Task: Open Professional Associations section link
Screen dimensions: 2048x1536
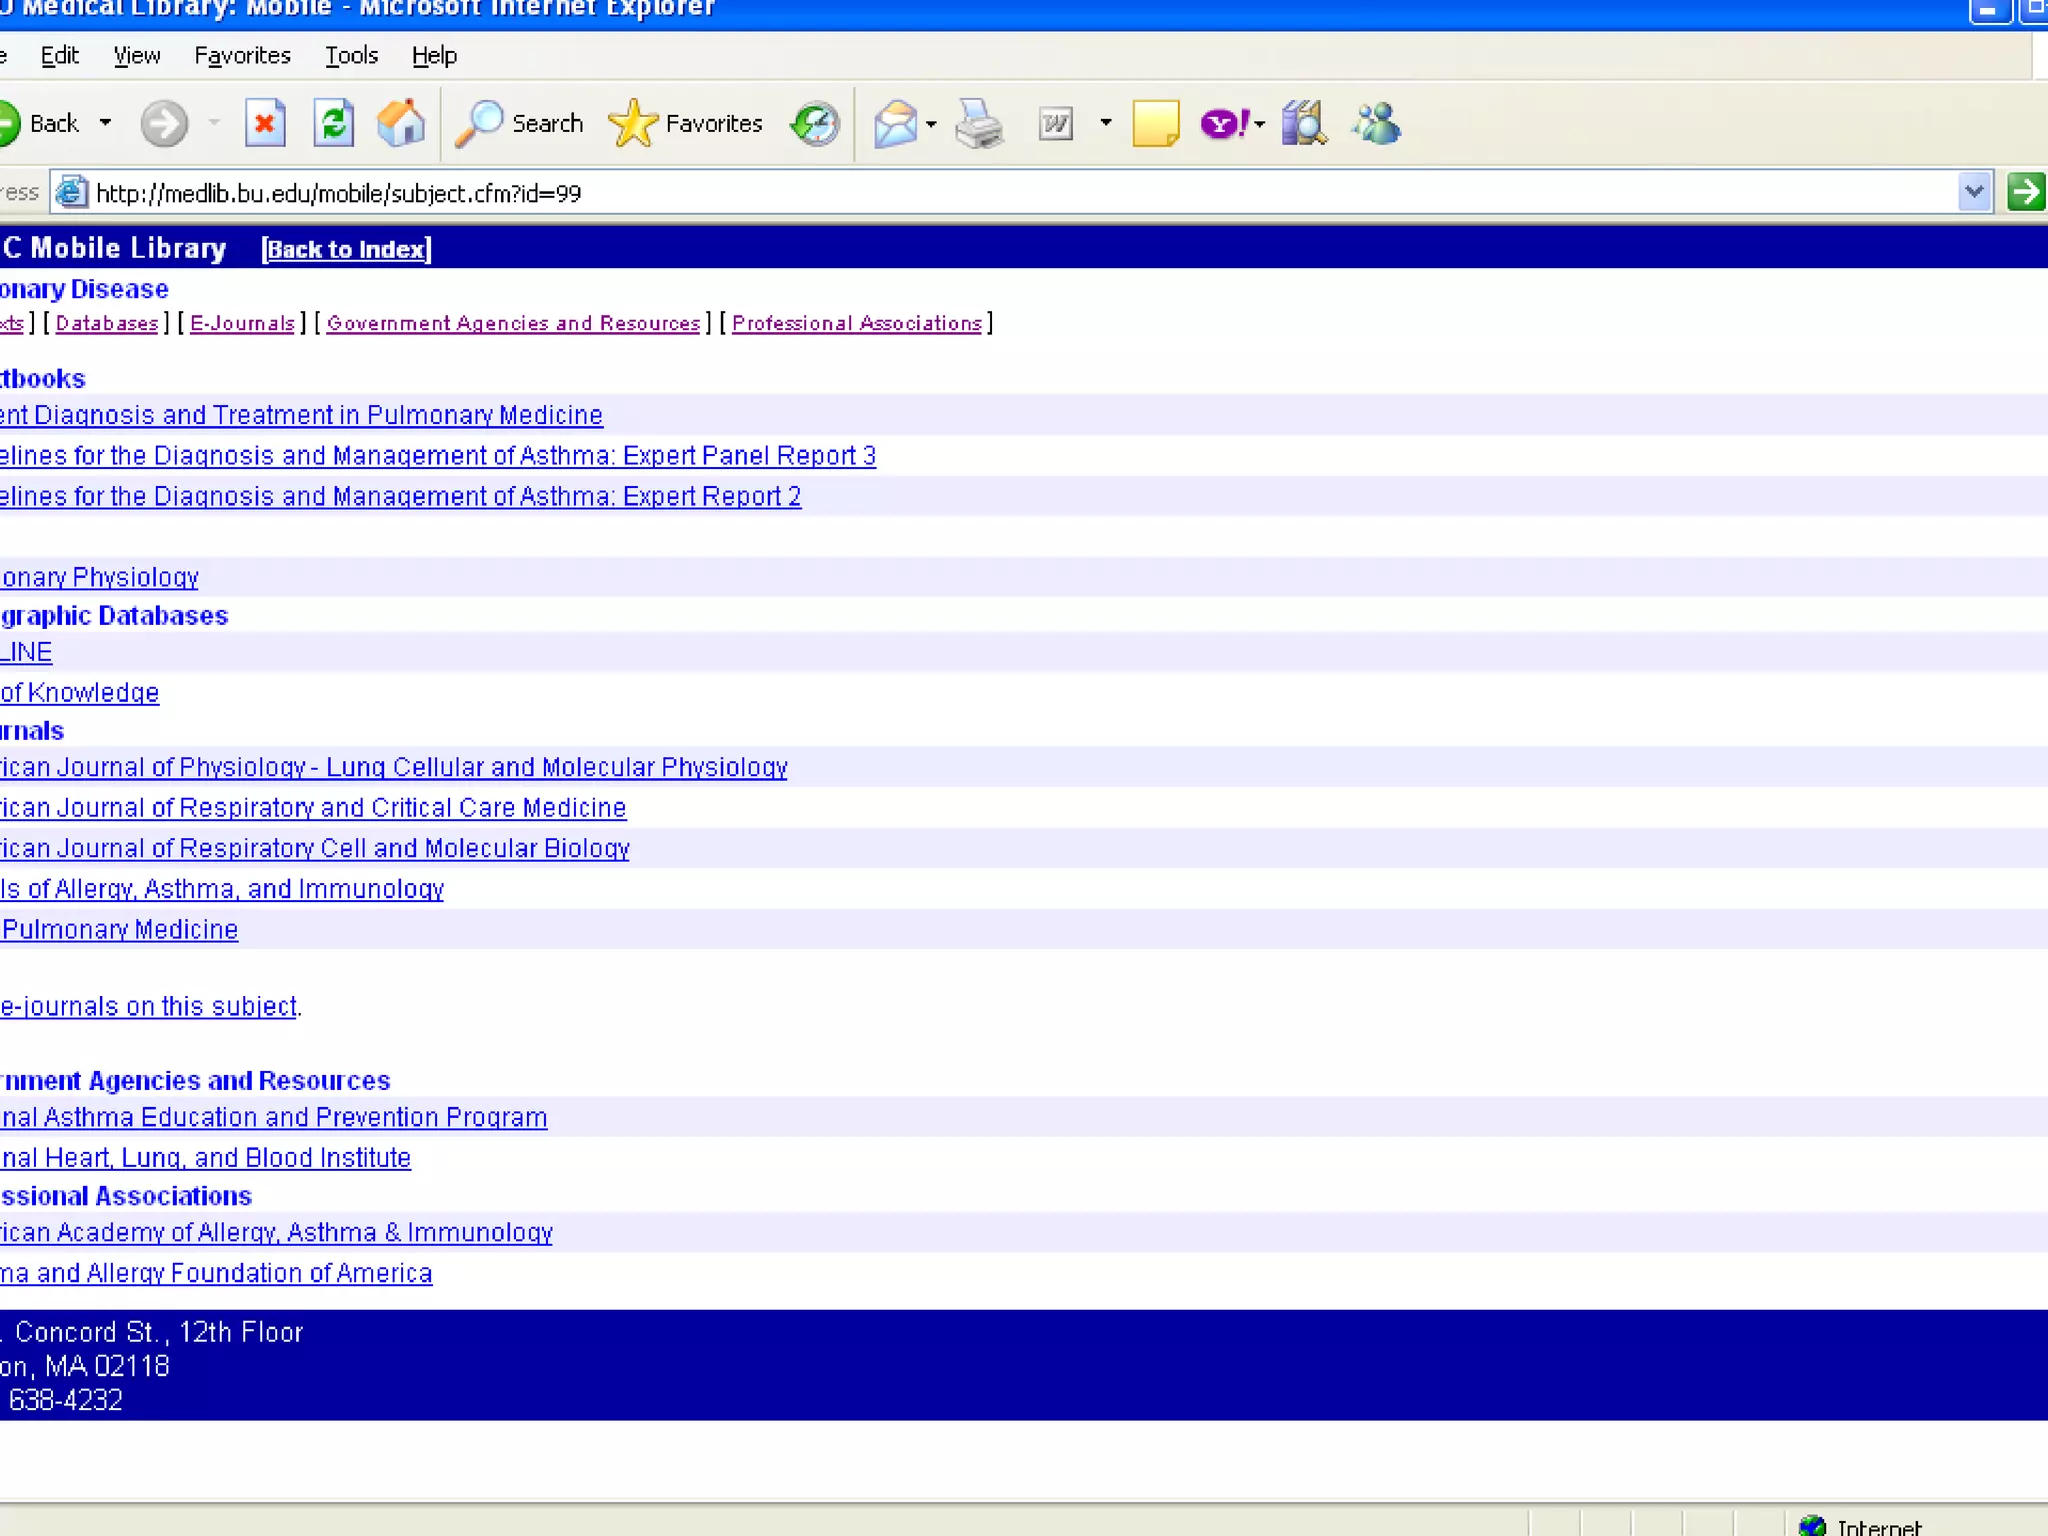Action: tap(856, 323)
